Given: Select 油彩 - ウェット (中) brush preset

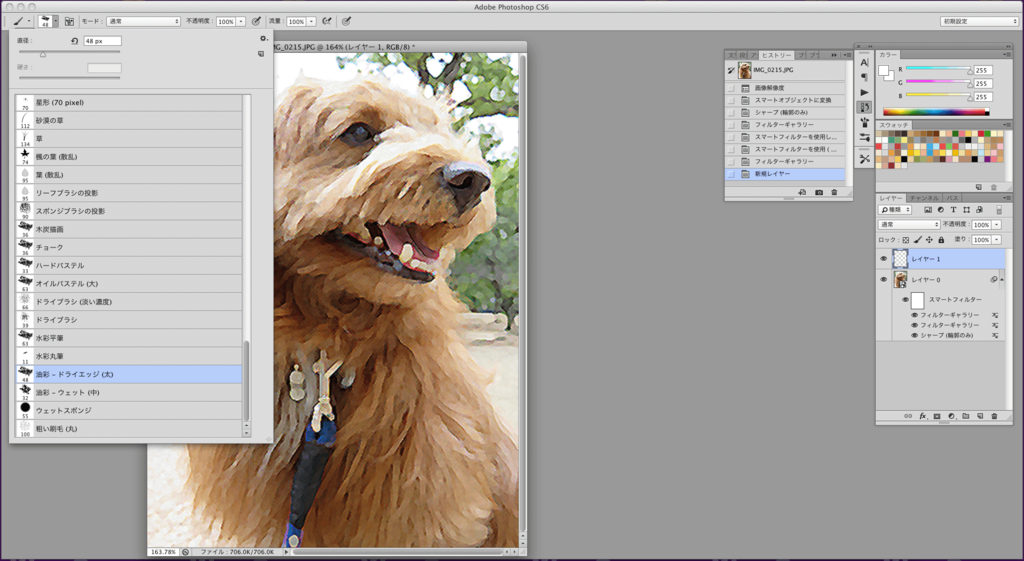Looking at the screenshot, I should coord(129,393).
